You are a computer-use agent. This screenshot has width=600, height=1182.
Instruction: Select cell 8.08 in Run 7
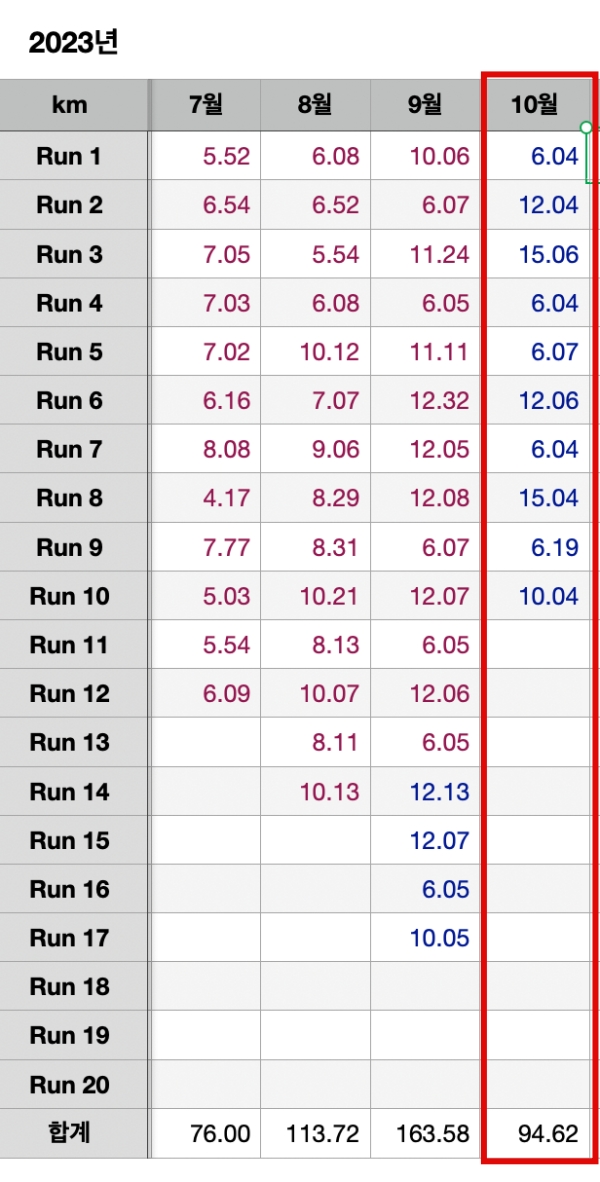pyautogui.click(x=205, y=449)
